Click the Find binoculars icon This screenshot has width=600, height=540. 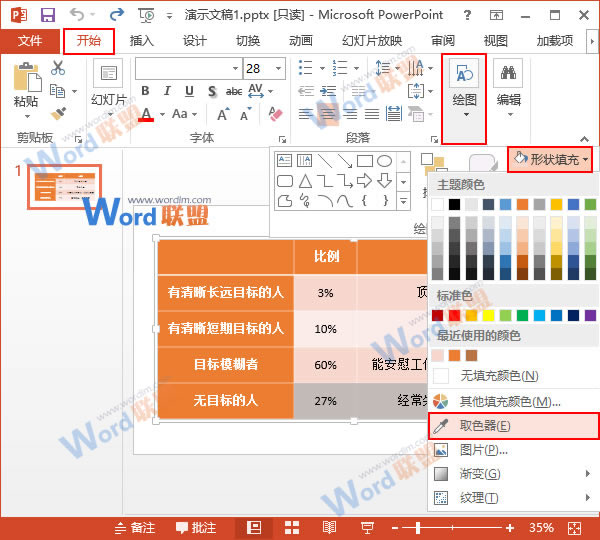click(x=508, y=73)
